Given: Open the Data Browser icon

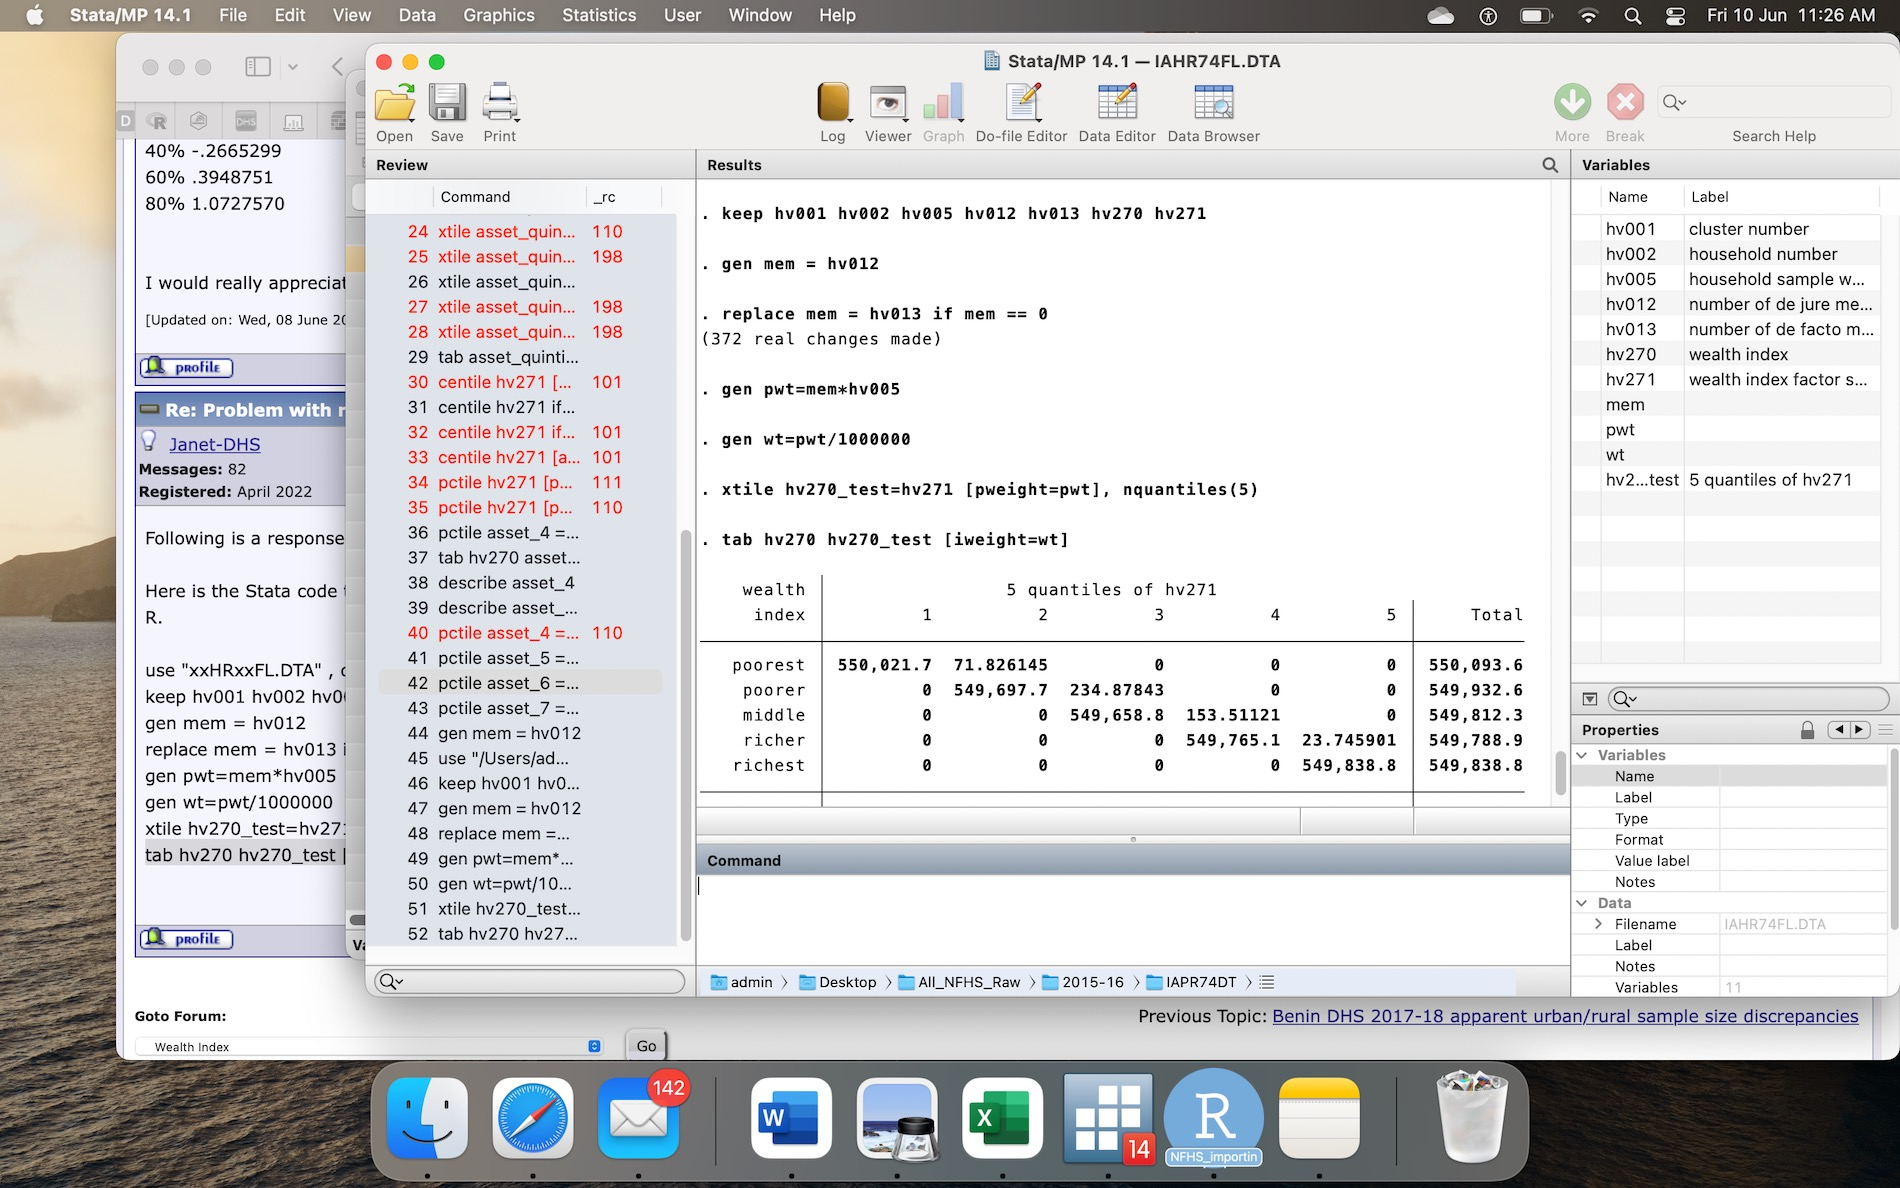Looking at the screenshot, I should [x=1213, y=103].
